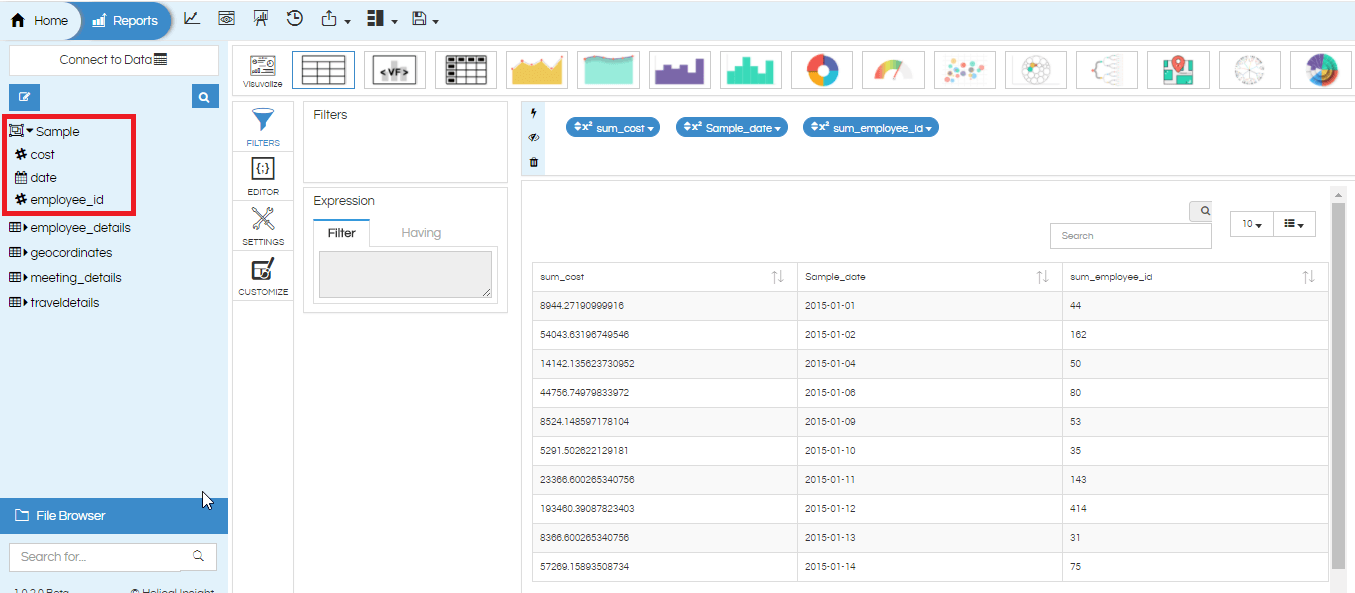Click the preview eye window icon

coord(227,19)
